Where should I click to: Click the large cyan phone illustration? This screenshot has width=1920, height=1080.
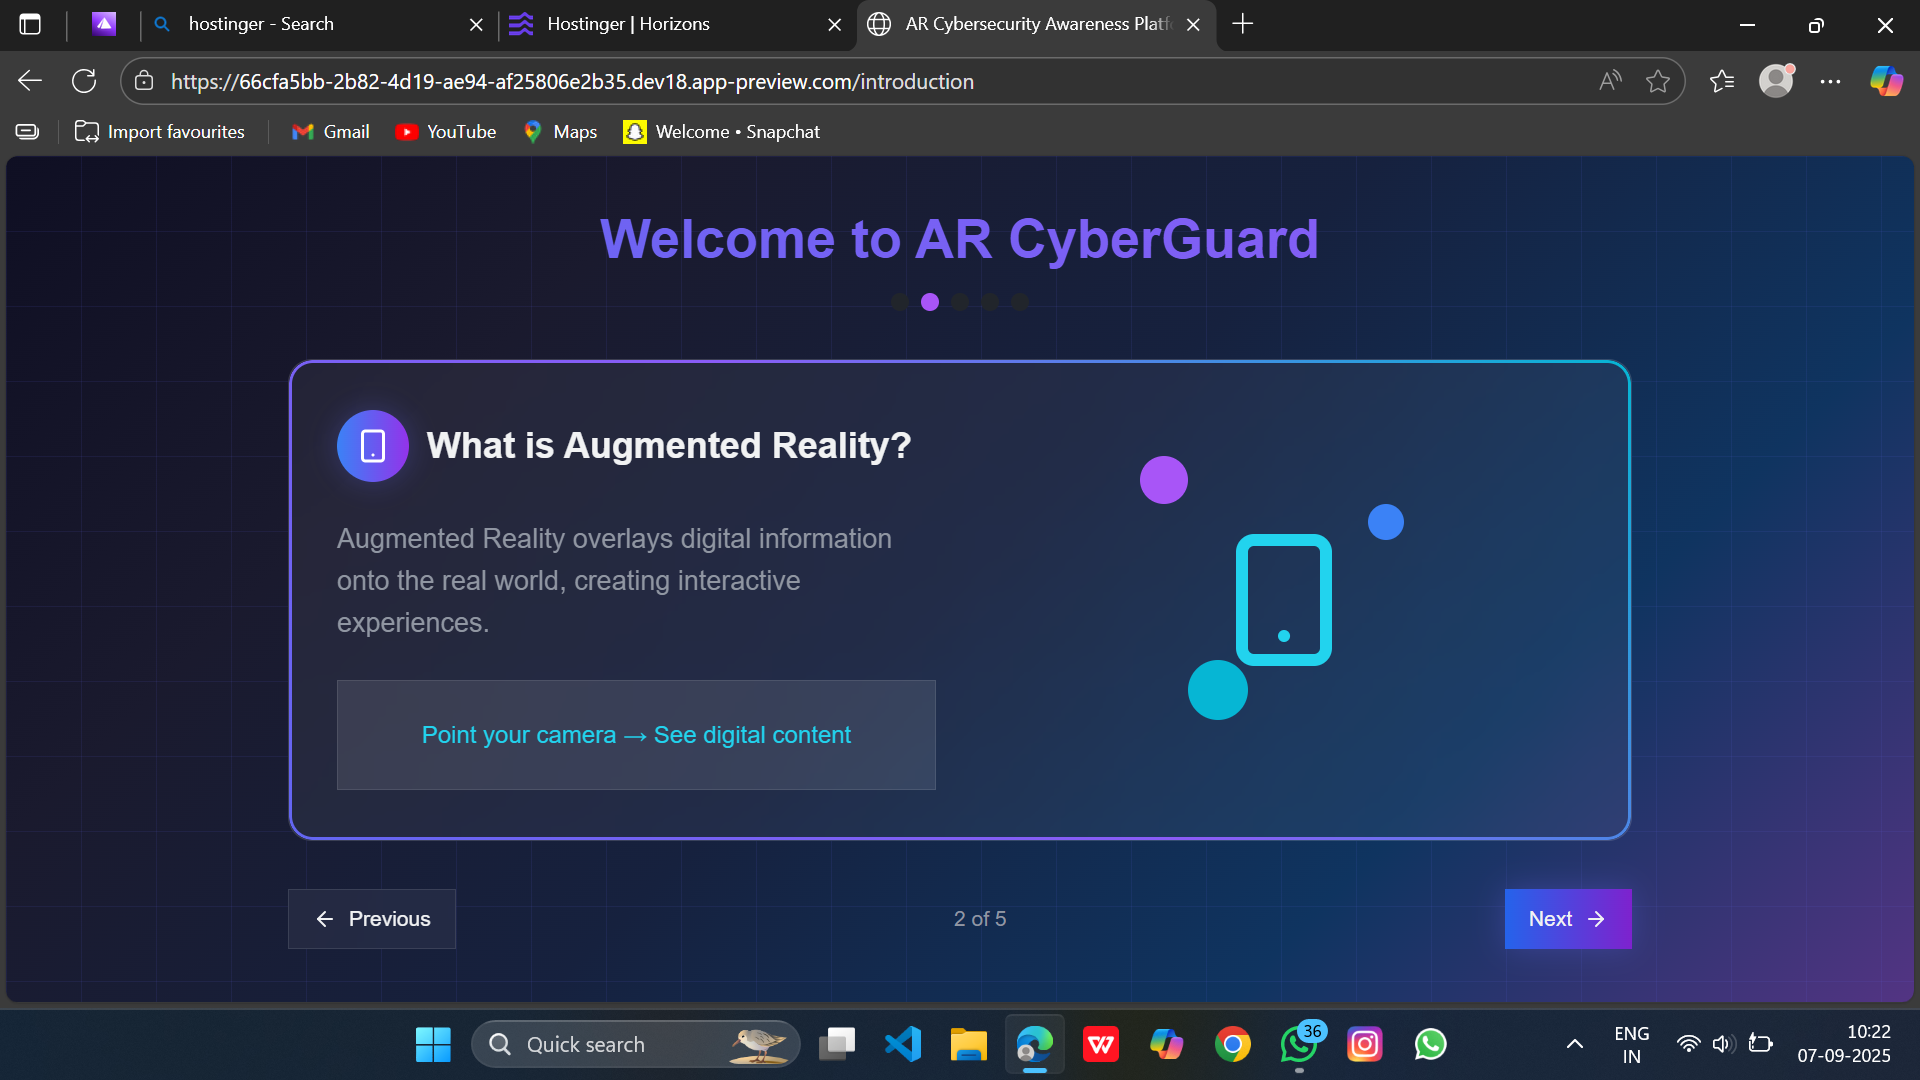click(x=1283, y=600)
